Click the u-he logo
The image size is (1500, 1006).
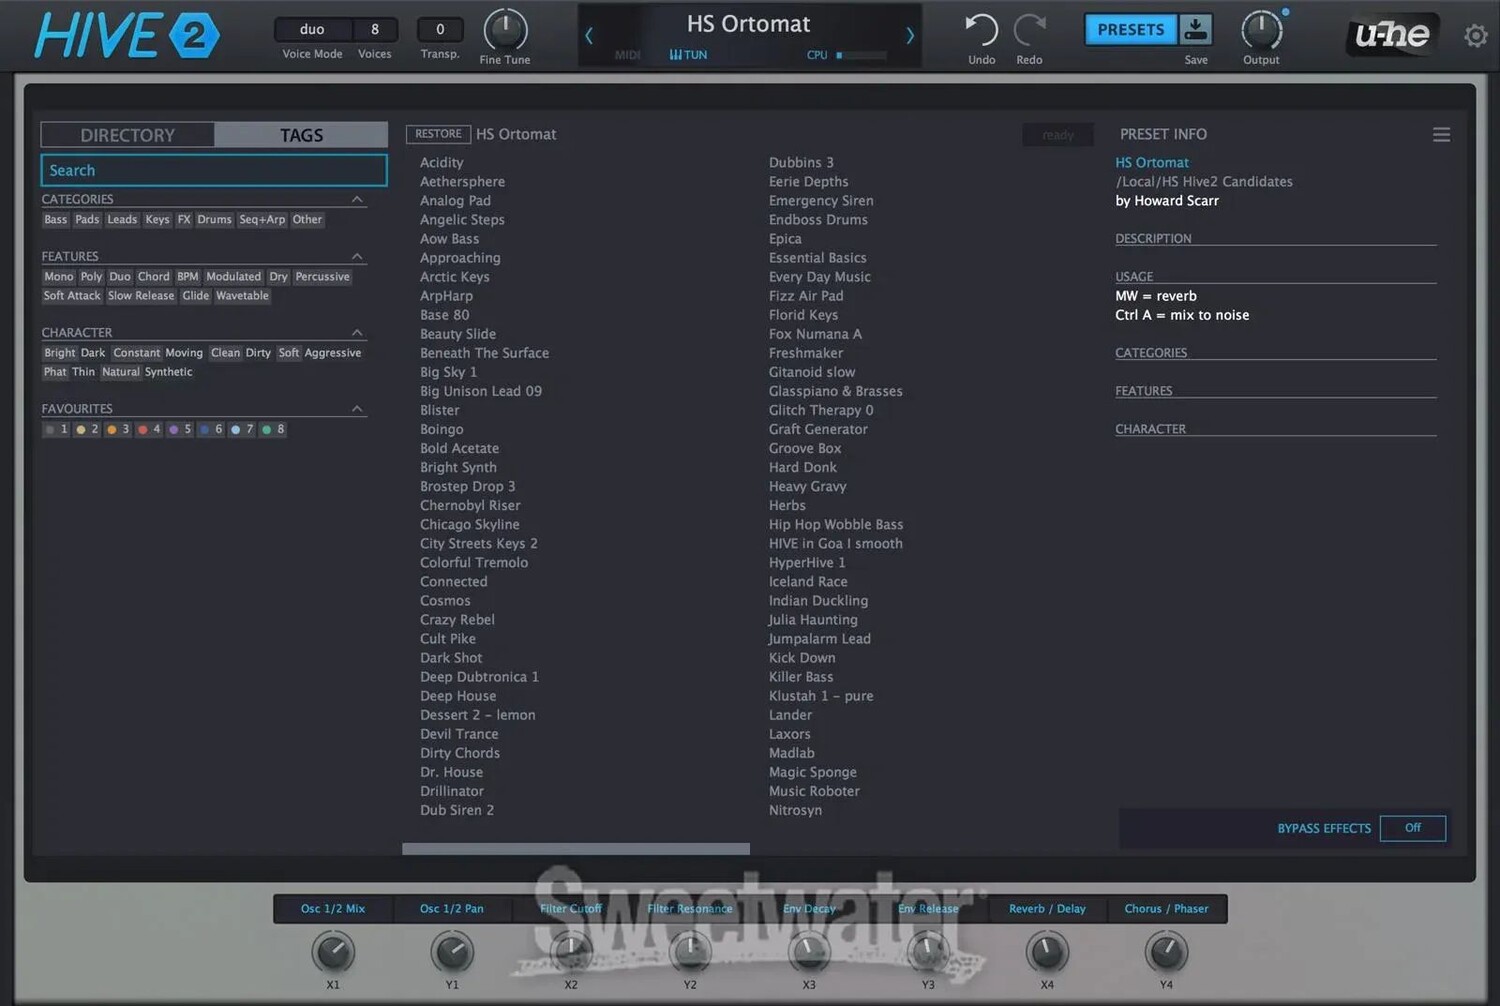click(1392, 35)
